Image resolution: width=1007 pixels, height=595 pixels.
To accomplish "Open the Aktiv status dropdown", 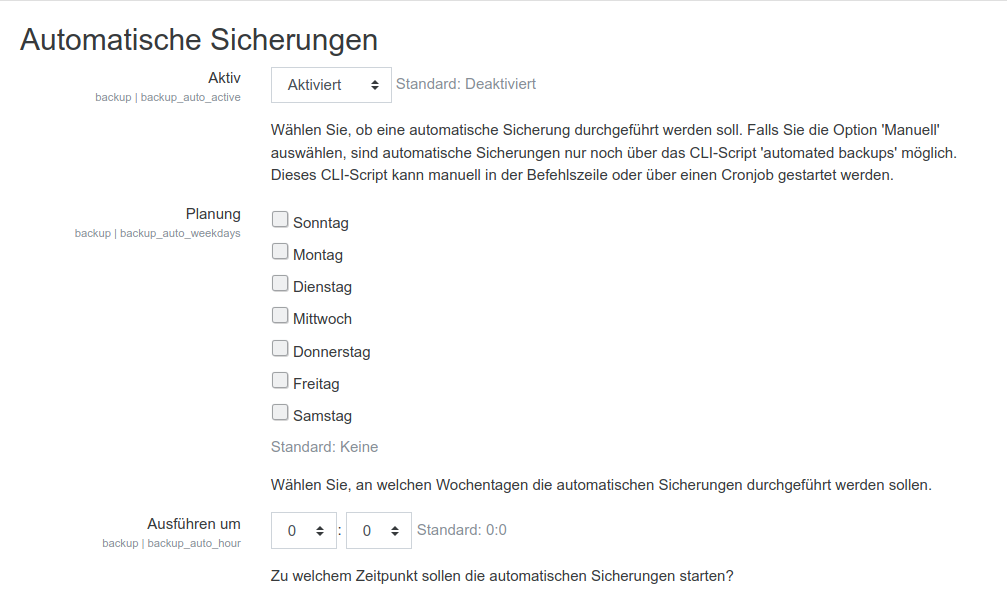I will click(331, 85).
